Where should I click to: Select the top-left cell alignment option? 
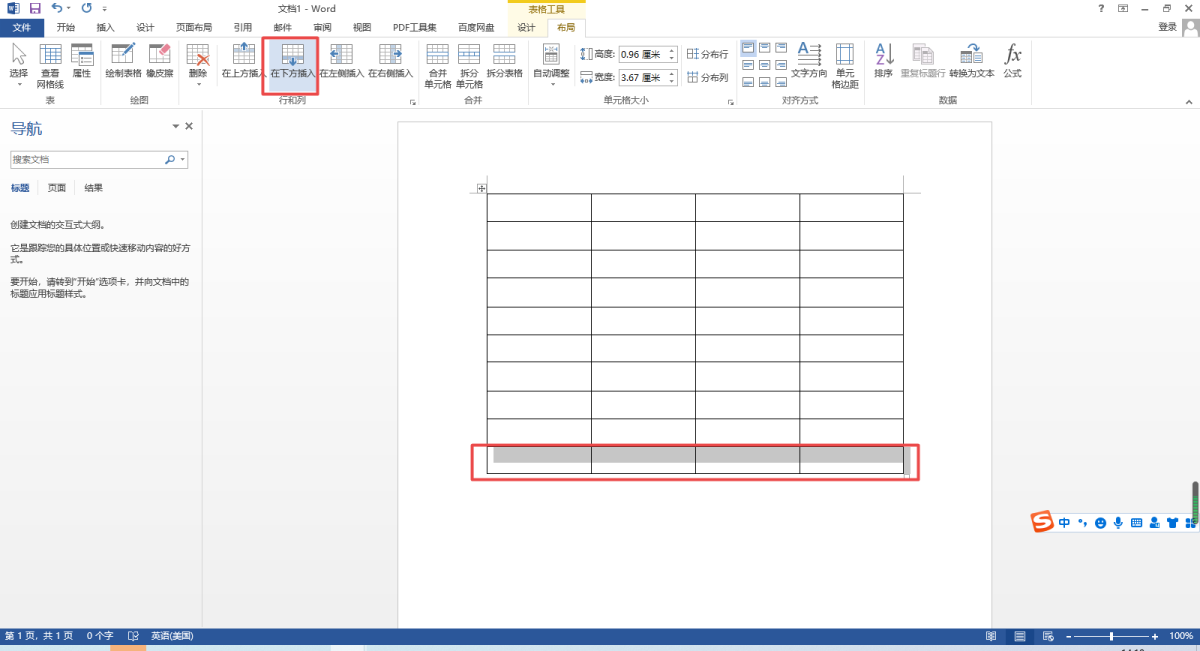tap(748, 47)
